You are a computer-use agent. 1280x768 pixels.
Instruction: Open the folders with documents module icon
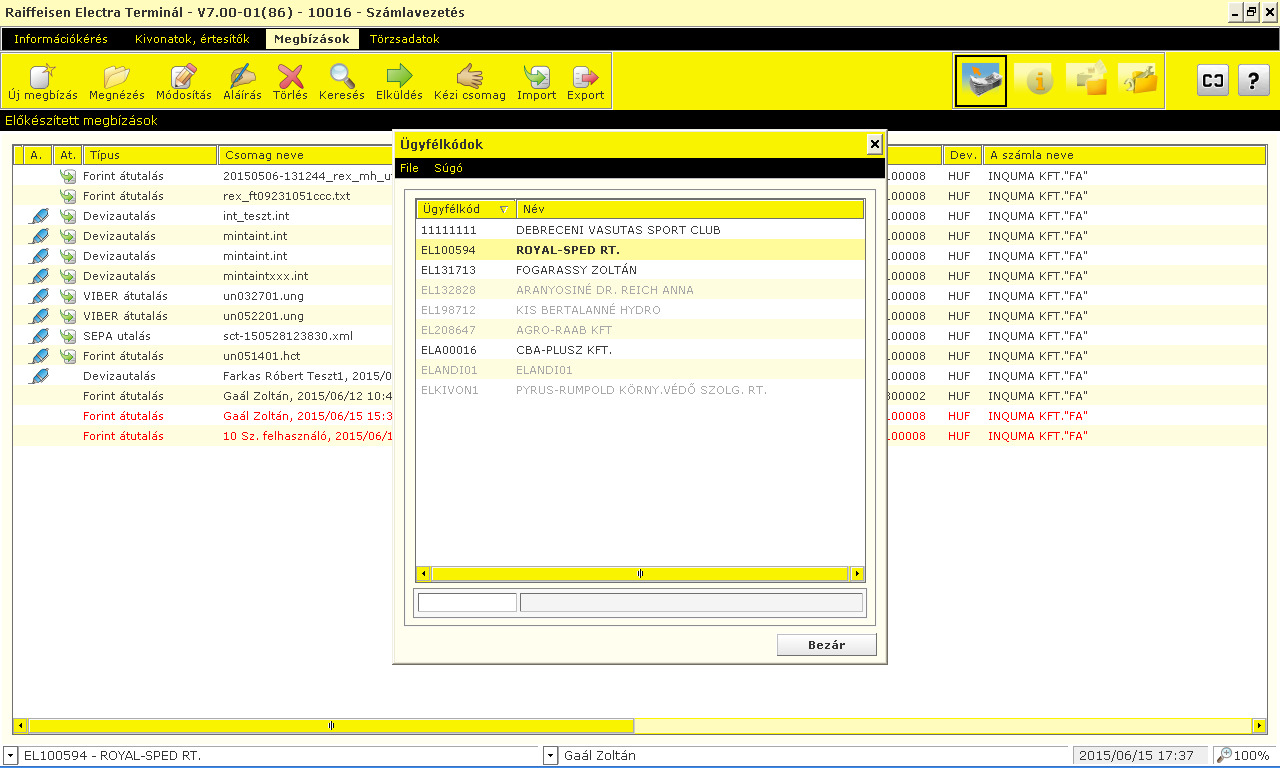1087,80
